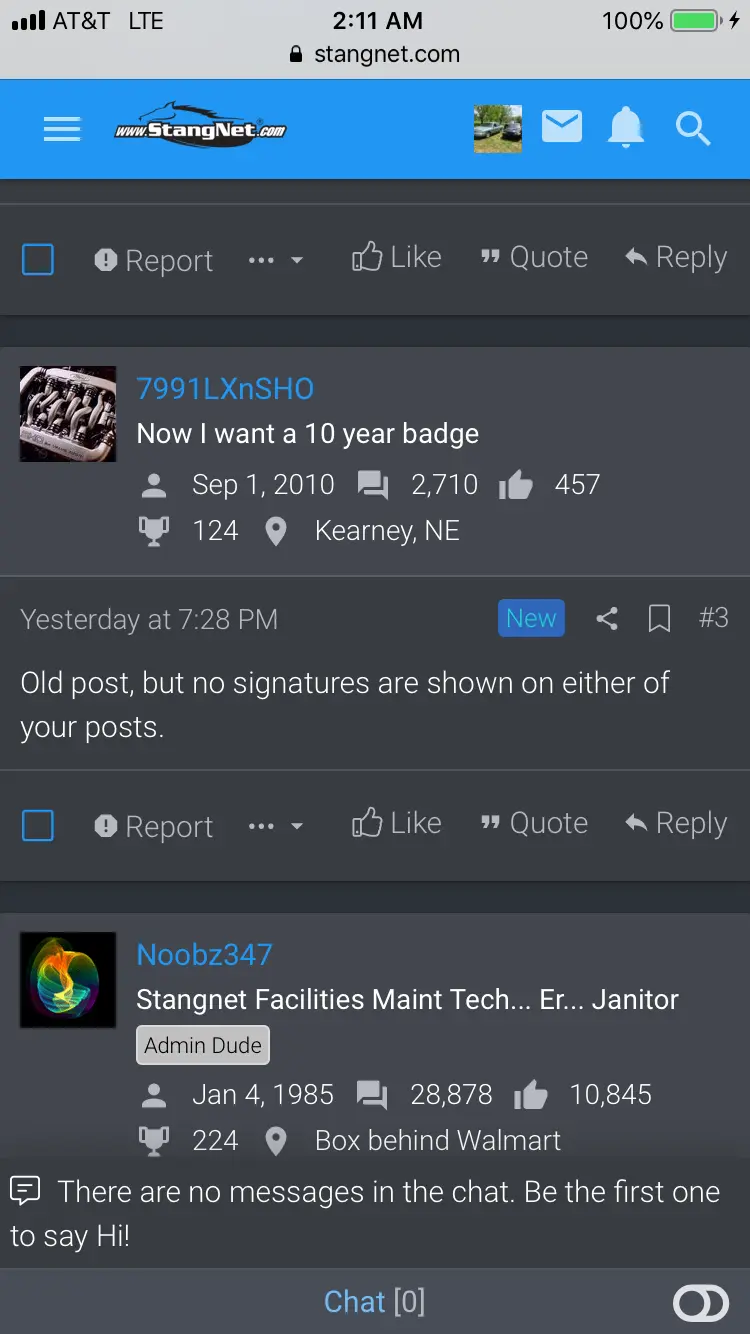Image resolution: width=750 pixels, height=1334 pixels.
Task: Expand the more options dropdown on post #3
Action: tap(276, 826)
